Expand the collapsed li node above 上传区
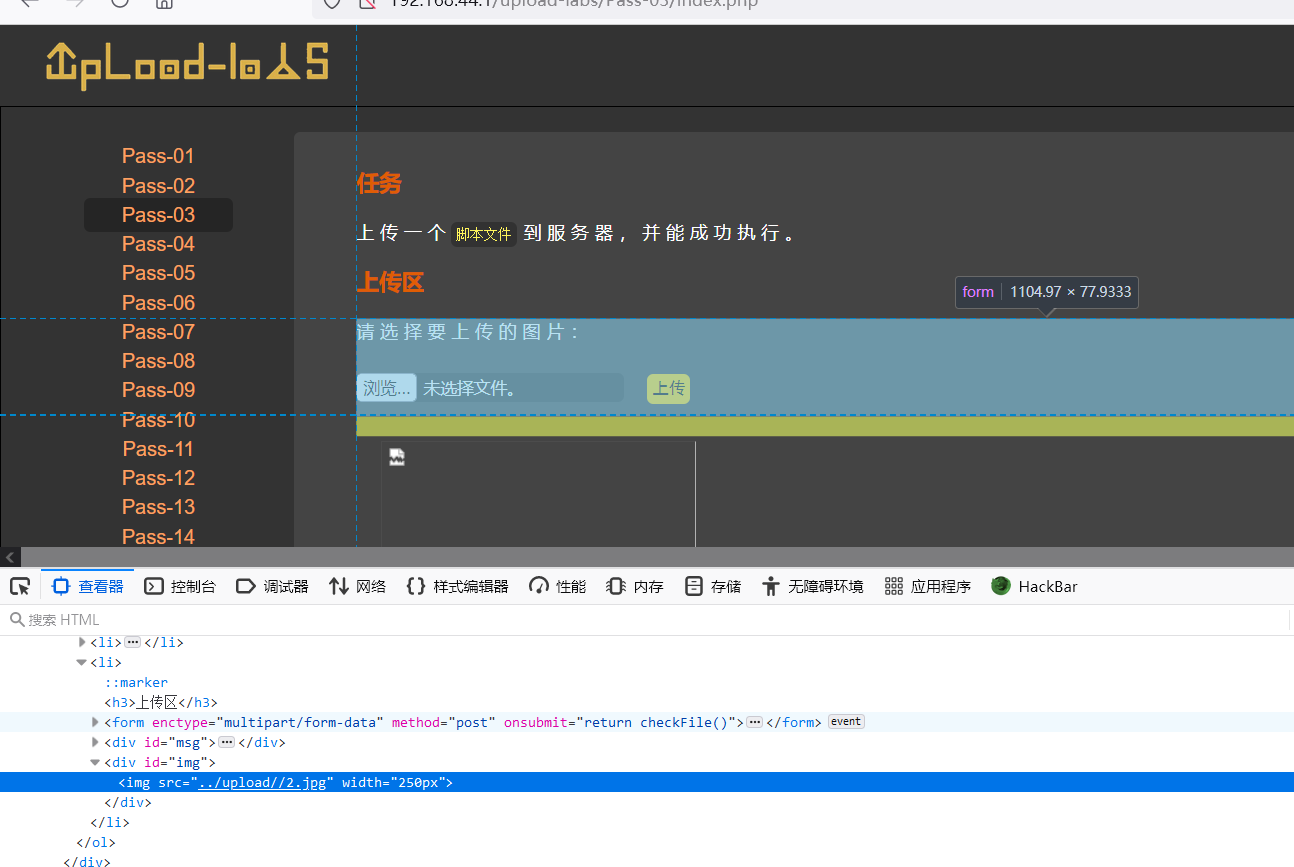Viewport: 1294px width, 867px height. tap(82, 642)
